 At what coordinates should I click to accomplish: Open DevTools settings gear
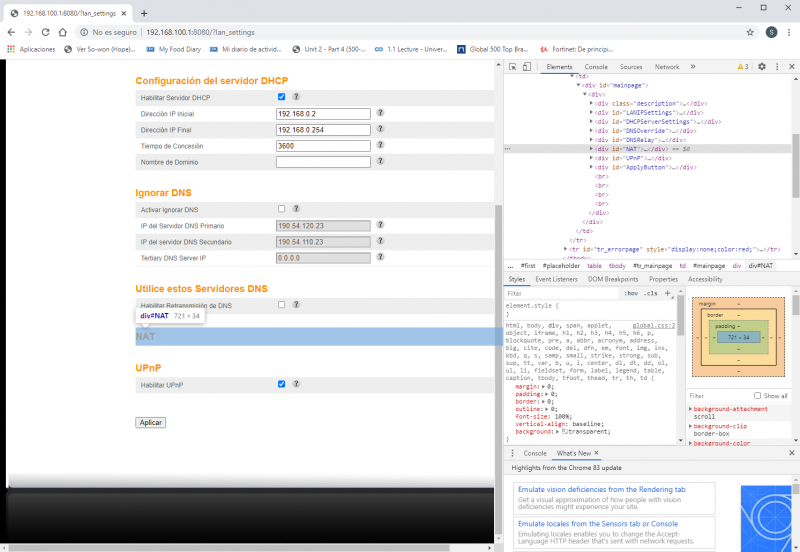click(x=761, y=67)
